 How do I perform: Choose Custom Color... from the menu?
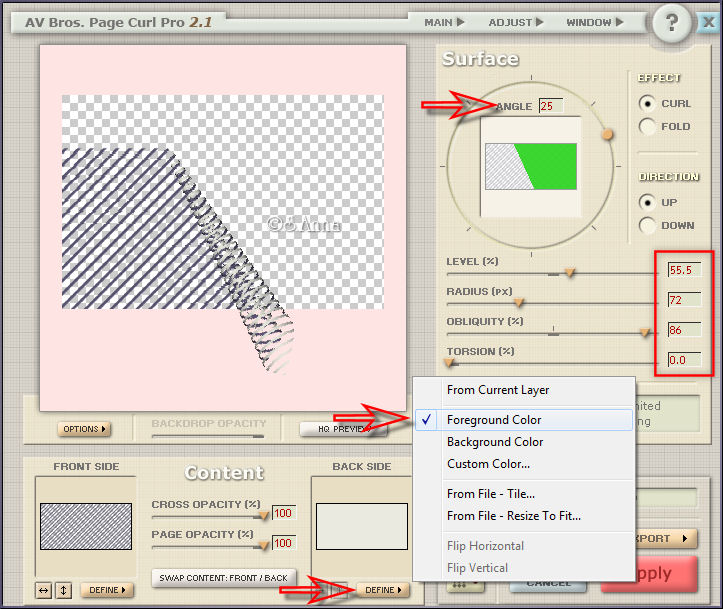click(x=488, y=464)
